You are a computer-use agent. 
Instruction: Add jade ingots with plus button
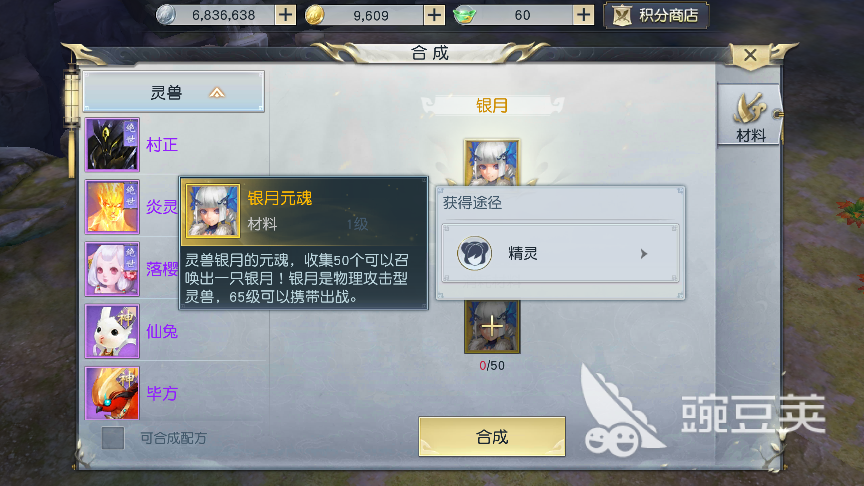(x=583, y=15)
